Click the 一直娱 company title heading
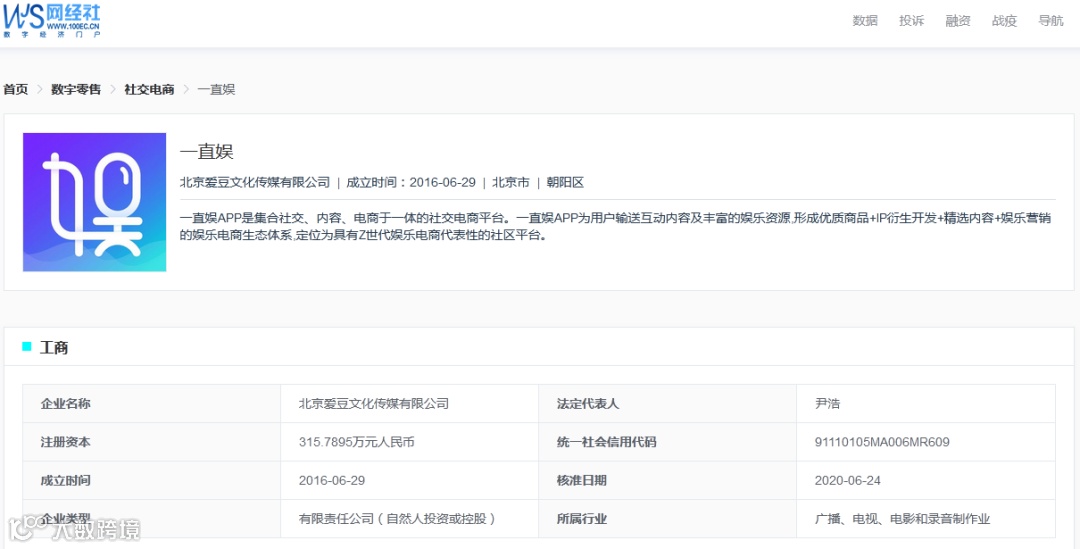The width and height of the screenshot is (1080, 549). [x=207, y=152]
